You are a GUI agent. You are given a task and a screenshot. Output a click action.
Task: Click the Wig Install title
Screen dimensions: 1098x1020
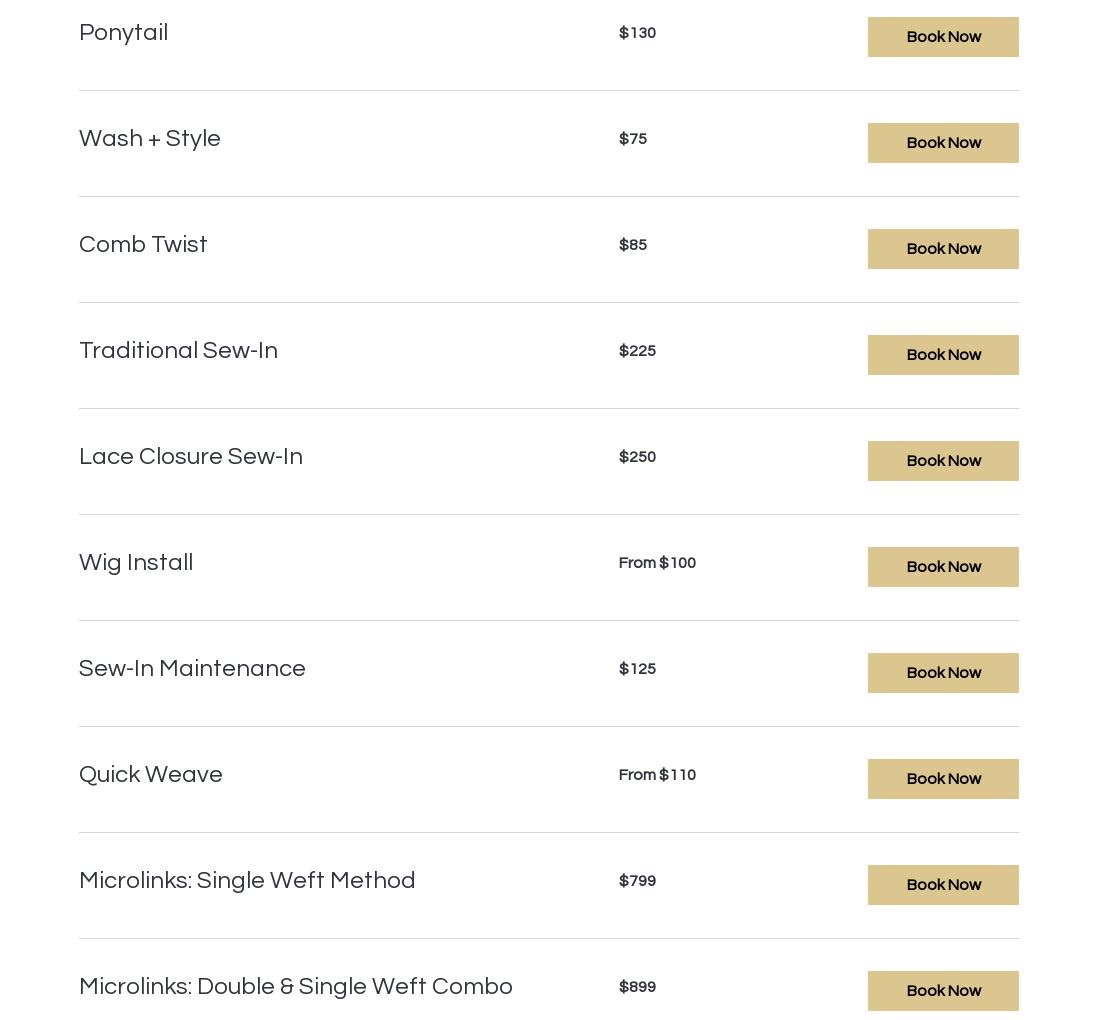(136, 563)
